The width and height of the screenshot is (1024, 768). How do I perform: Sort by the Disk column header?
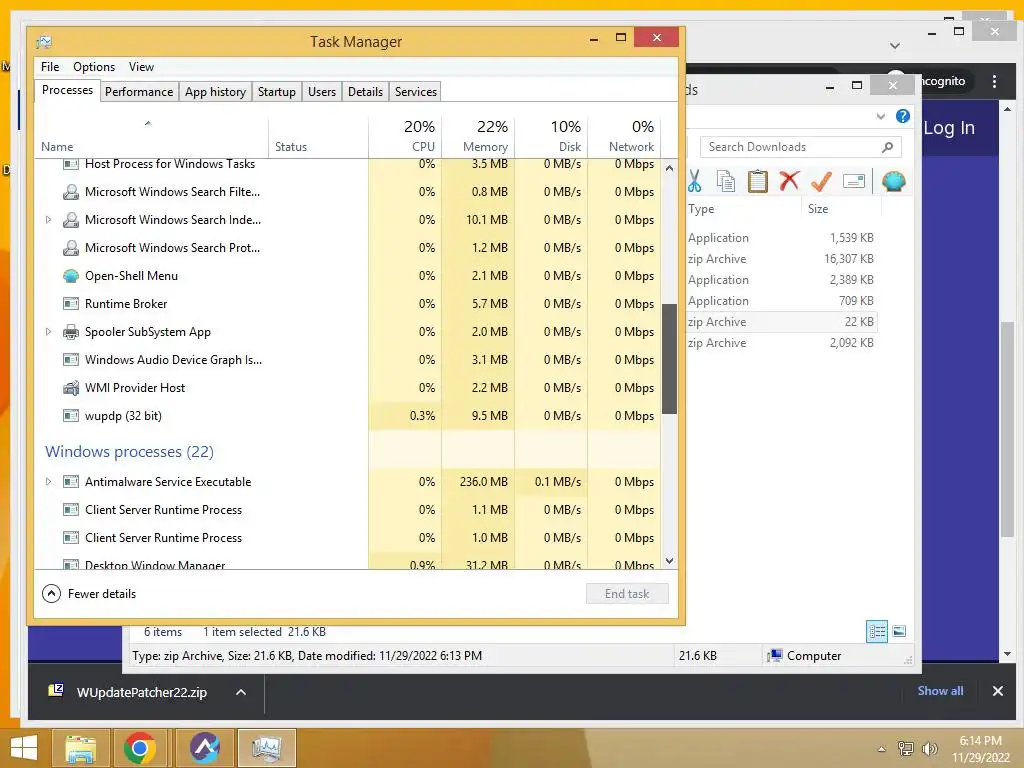point(551,138)
